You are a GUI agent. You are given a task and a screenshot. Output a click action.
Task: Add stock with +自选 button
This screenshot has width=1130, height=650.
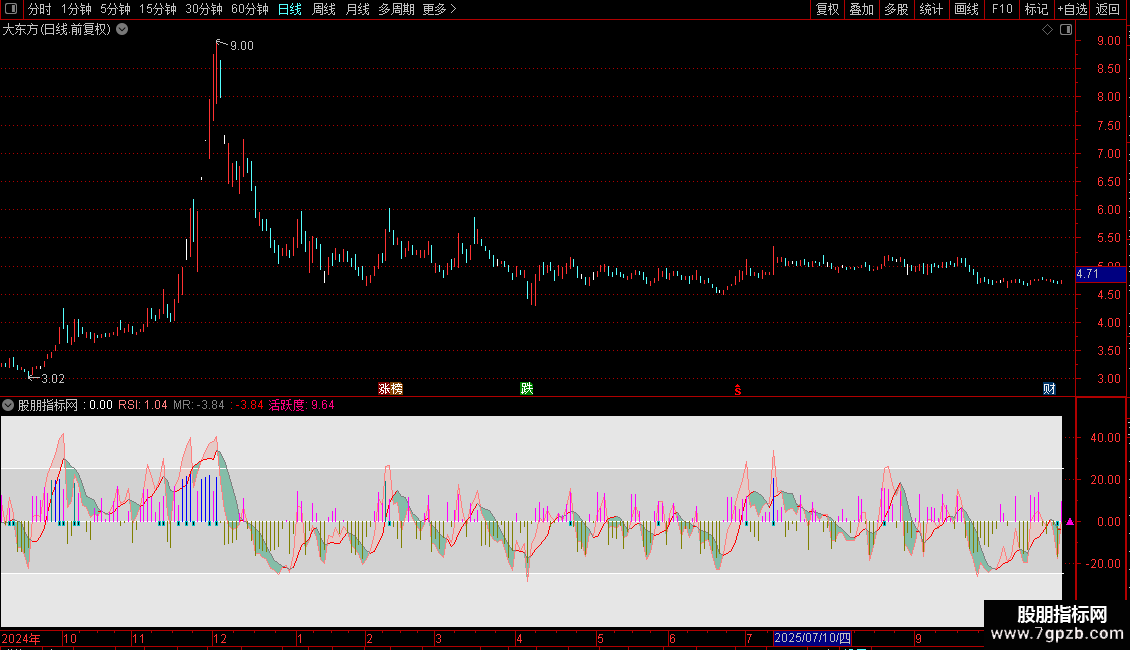pos(1071,9)
